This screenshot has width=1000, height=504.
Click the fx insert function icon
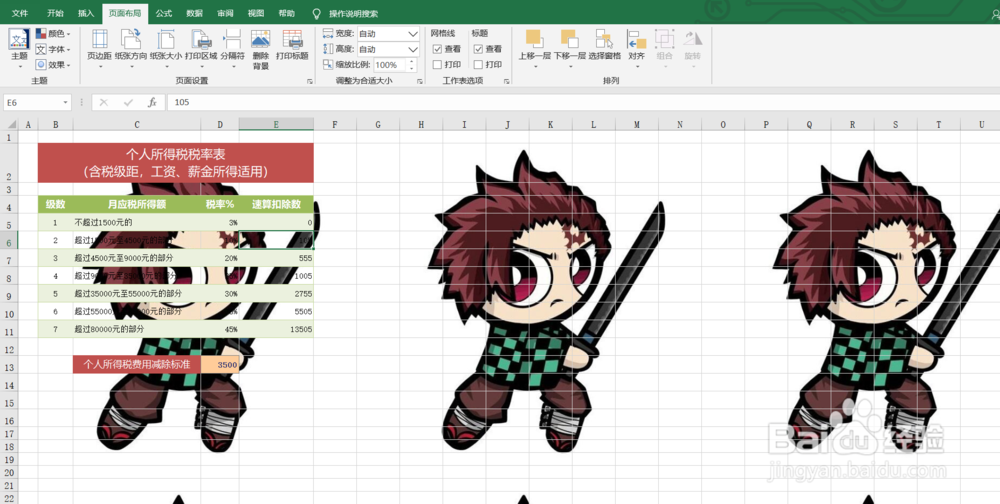pos(152,102)
